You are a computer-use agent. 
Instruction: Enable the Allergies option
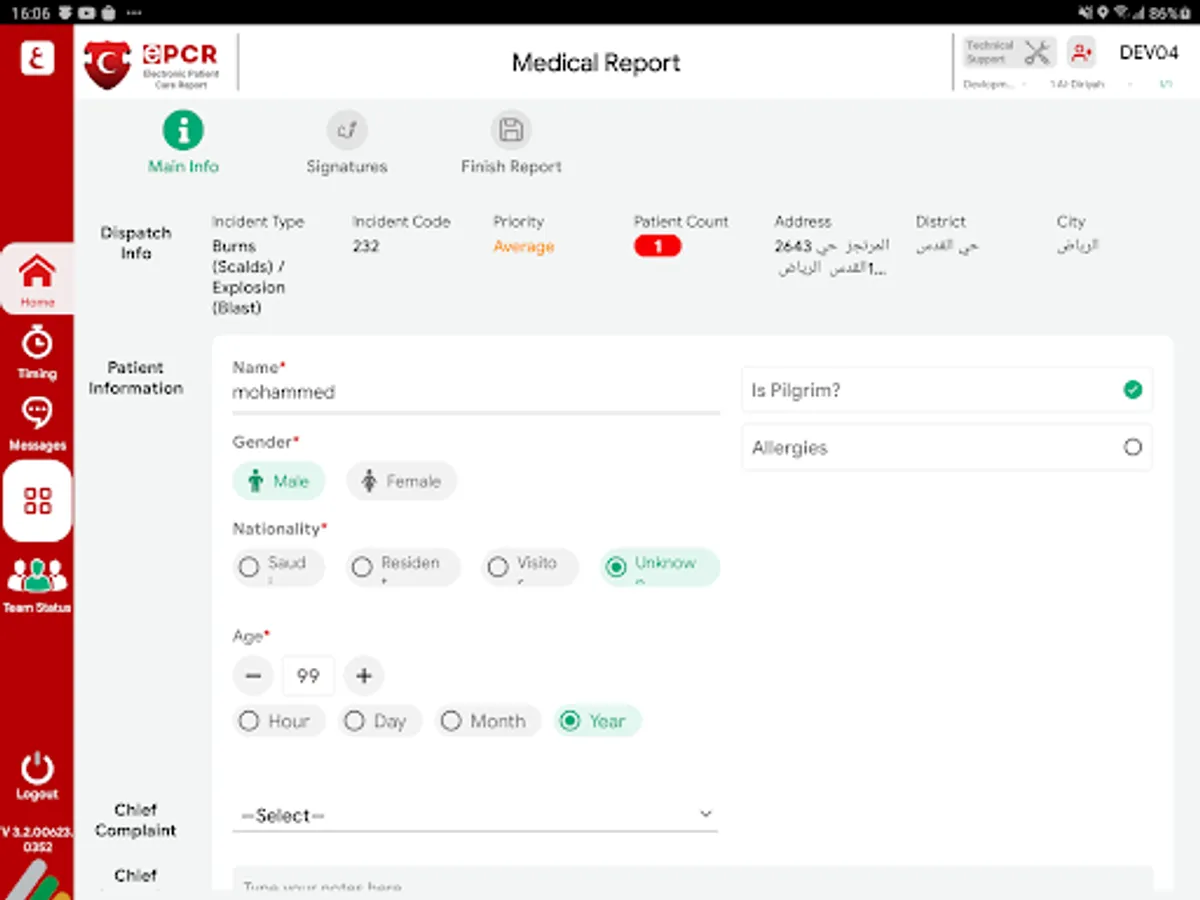click(x=1132, y=448)
